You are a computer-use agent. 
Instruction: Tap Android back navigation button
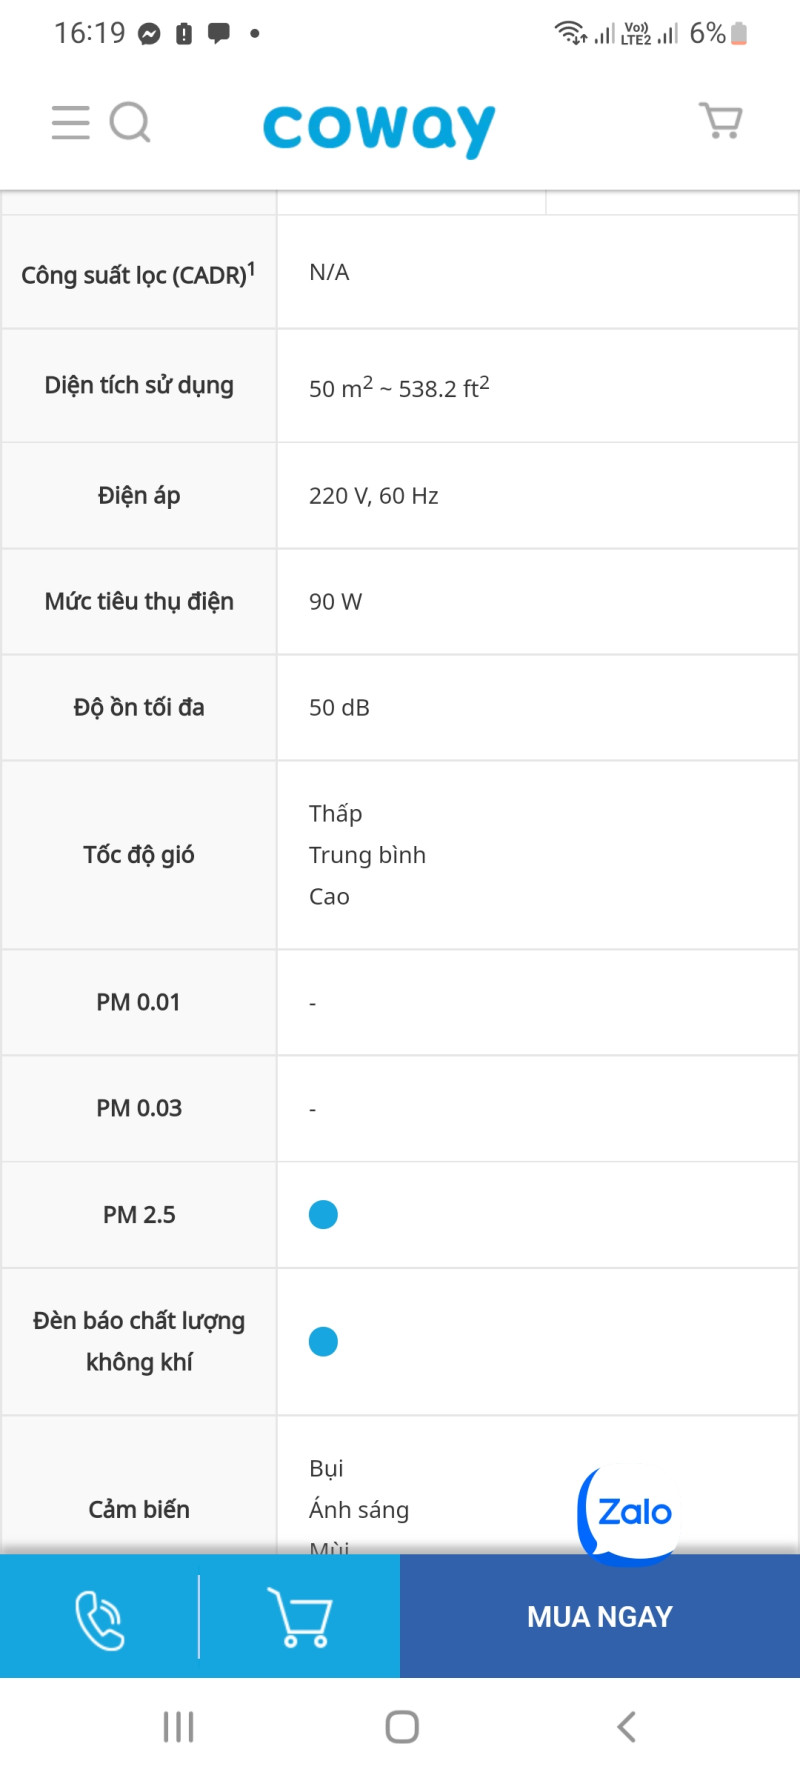point(626,1727)
